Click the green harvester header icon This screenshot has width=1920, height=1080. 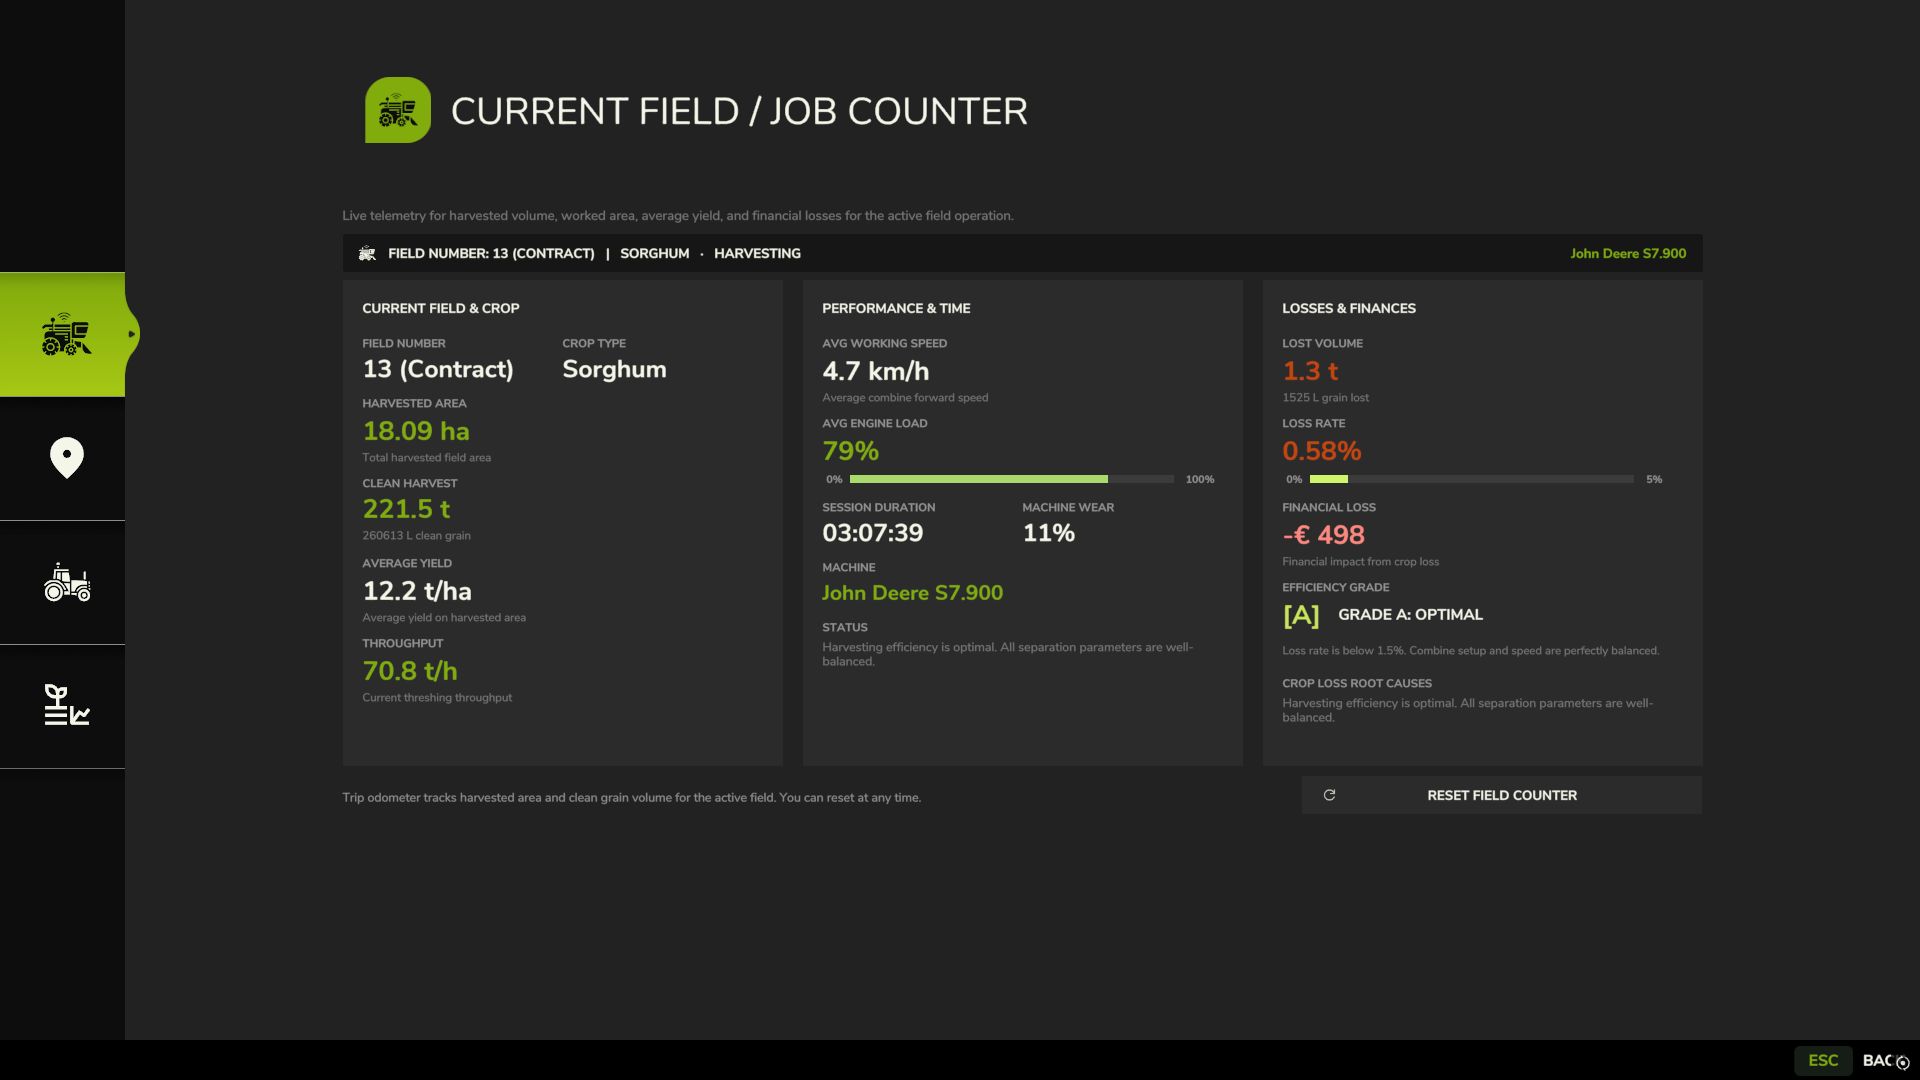coord(398,110)
